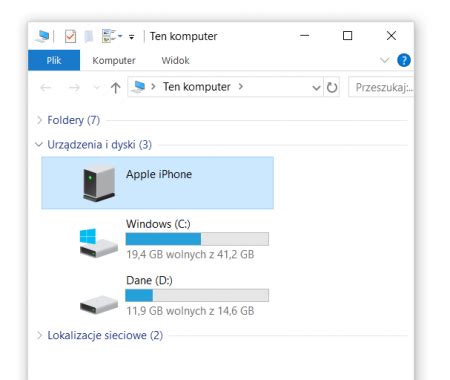Open the Customize Quick Access Toolbar dropdown
The width and height of the screenshot is (450, 380).
[132, 37]
